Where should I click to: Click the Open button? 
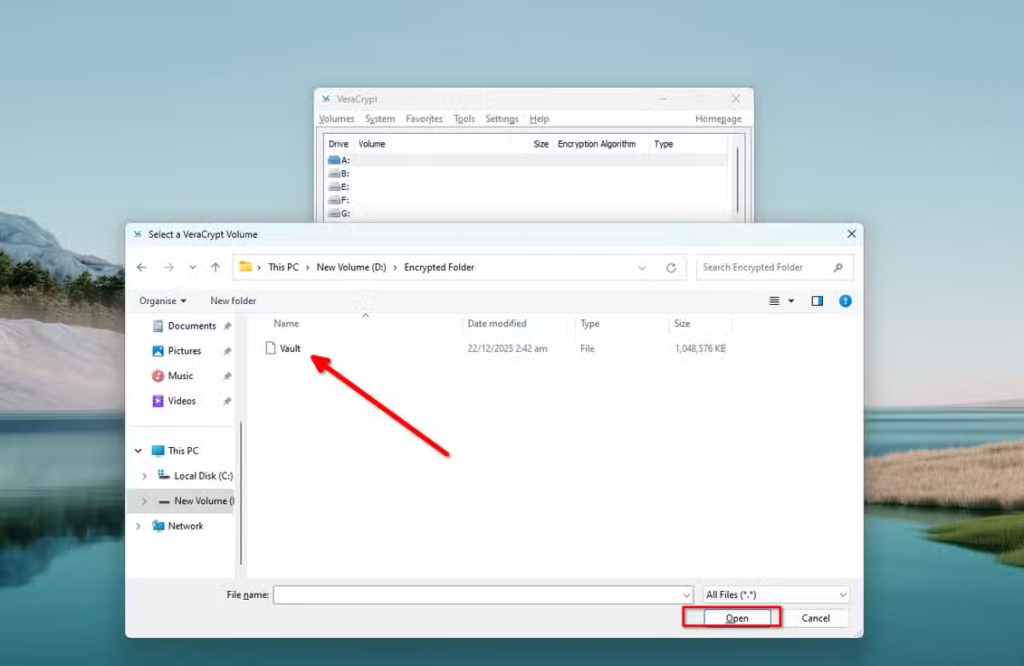[737, 618]
